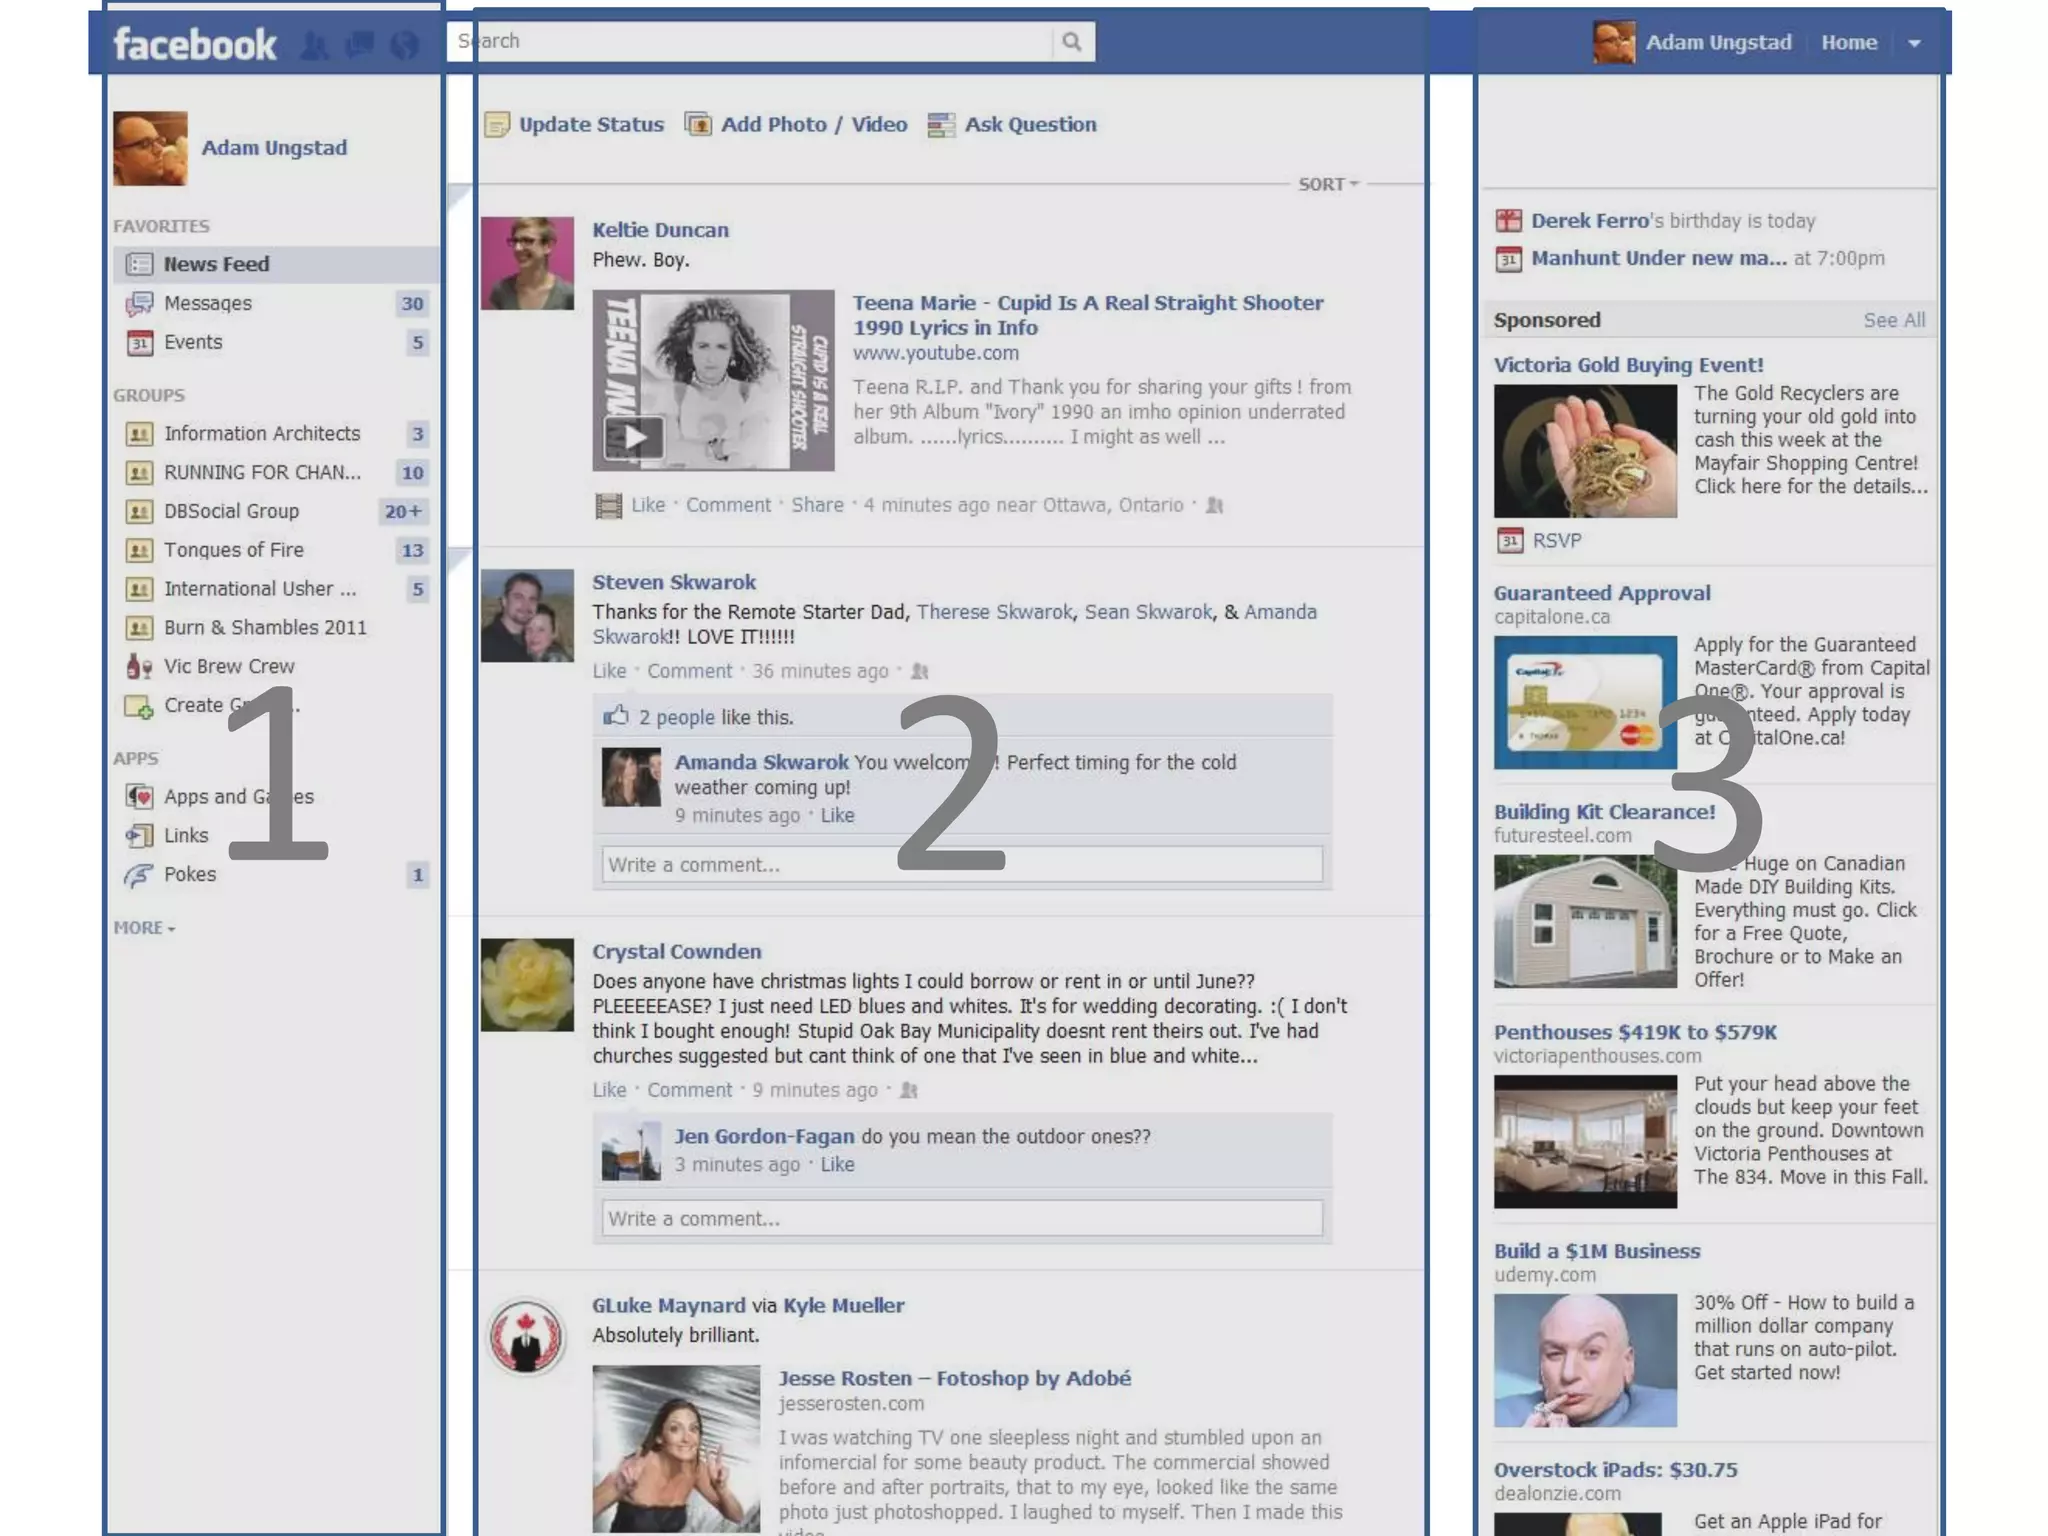Open Messages in the left sidebar
Screen dimensions: 2048x1536
coord(207,303)
